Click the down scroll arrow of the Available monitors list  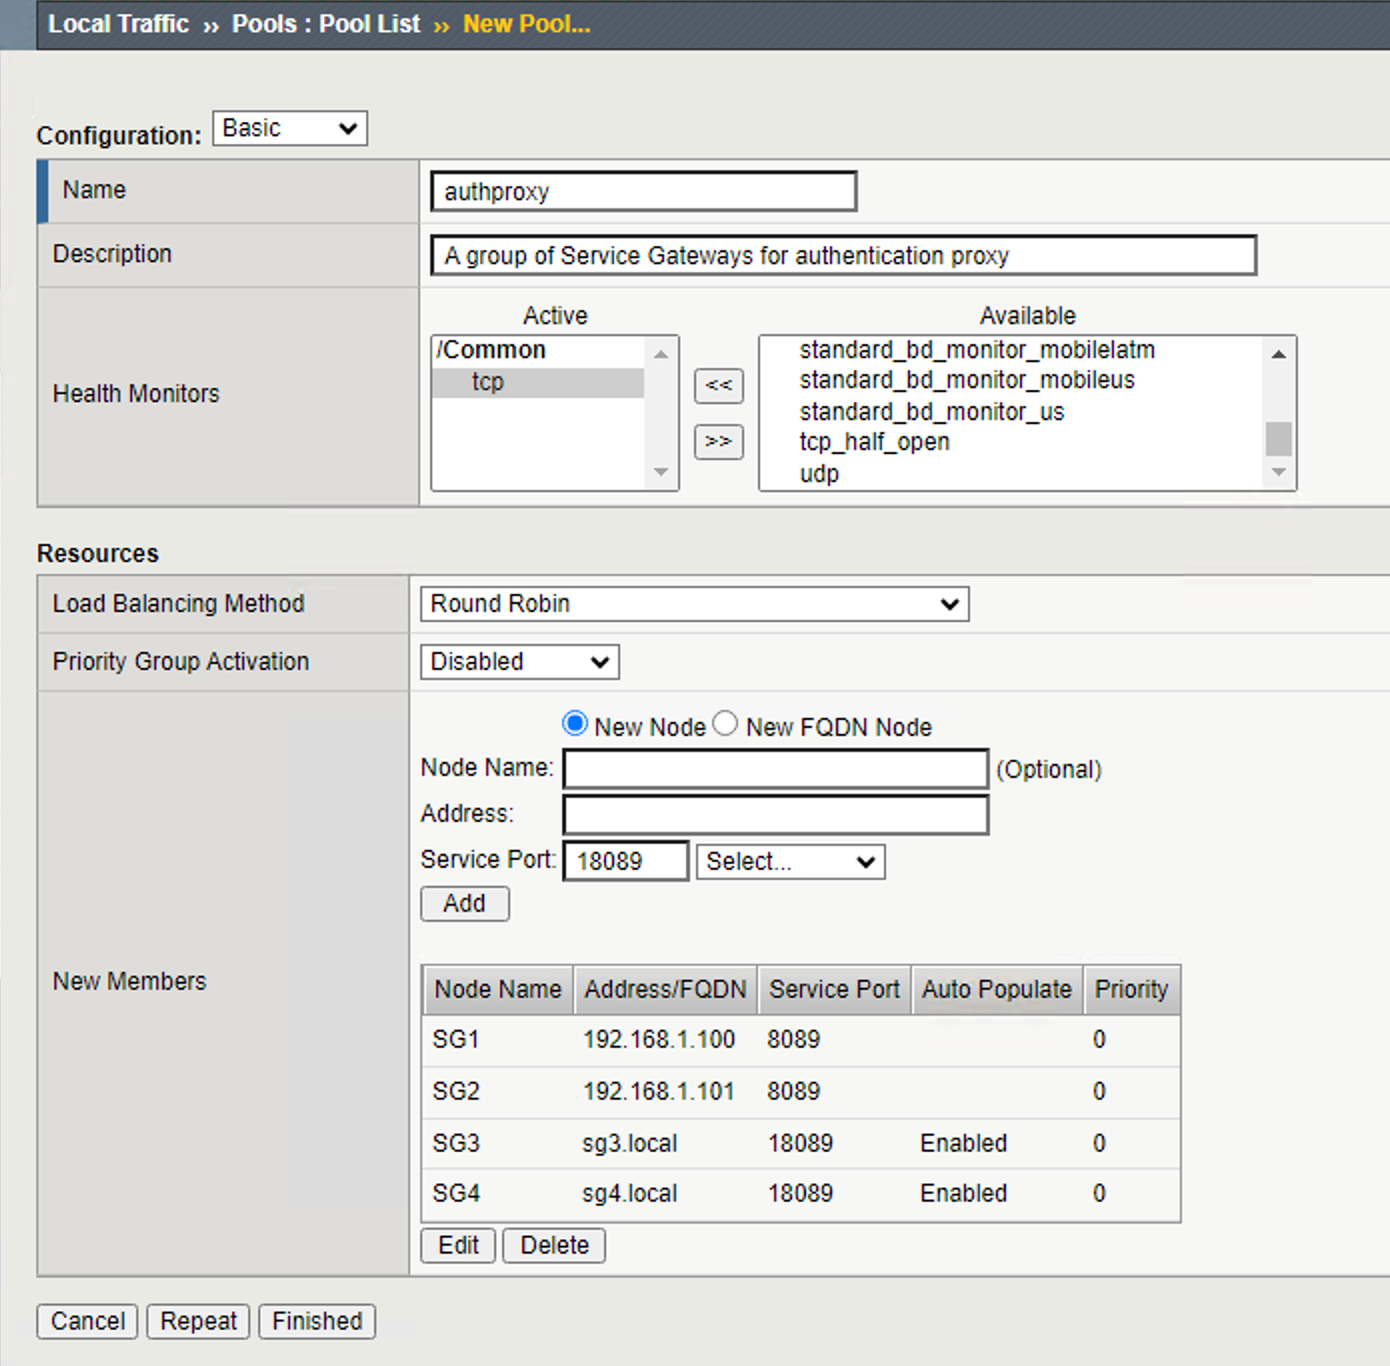click(x=1279, y=471)
